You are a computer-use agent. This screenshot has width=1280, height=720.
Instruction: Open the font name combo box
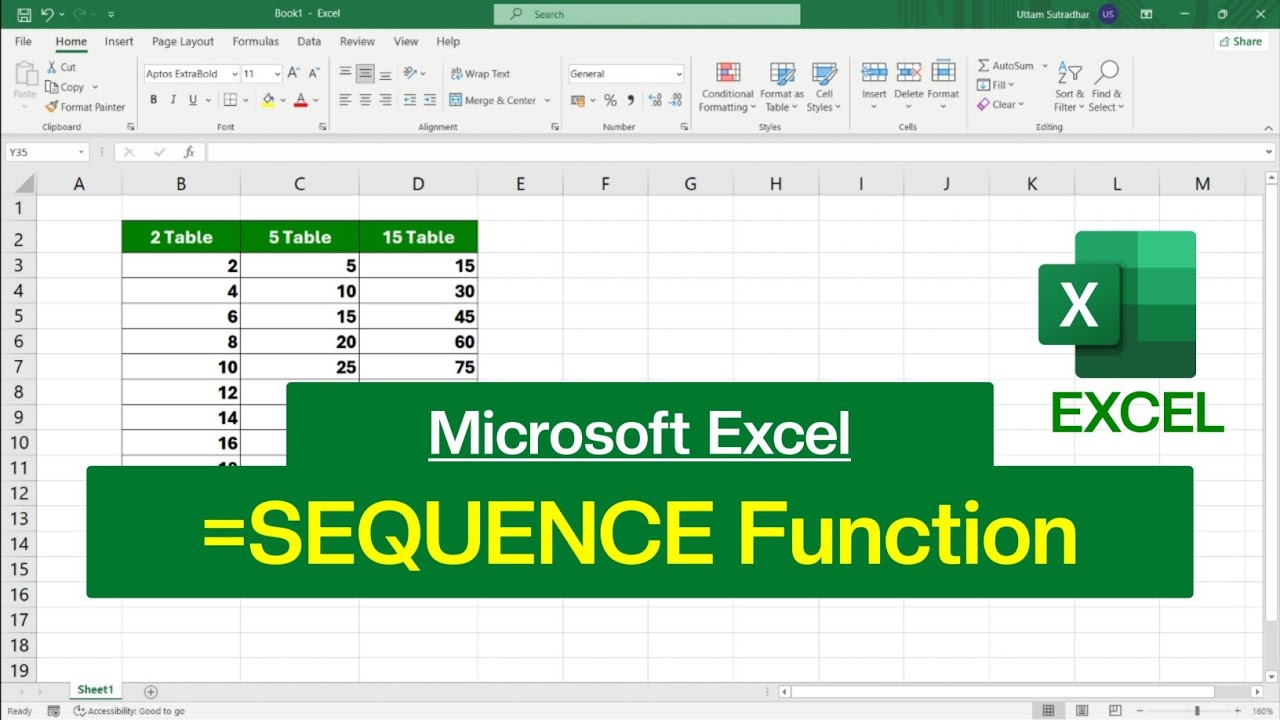point(192,74)
